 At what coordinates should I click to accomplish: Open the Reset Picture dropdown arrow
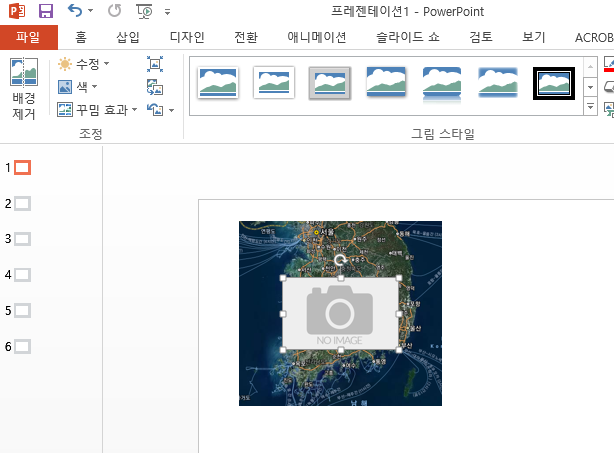tap(172, 110)
